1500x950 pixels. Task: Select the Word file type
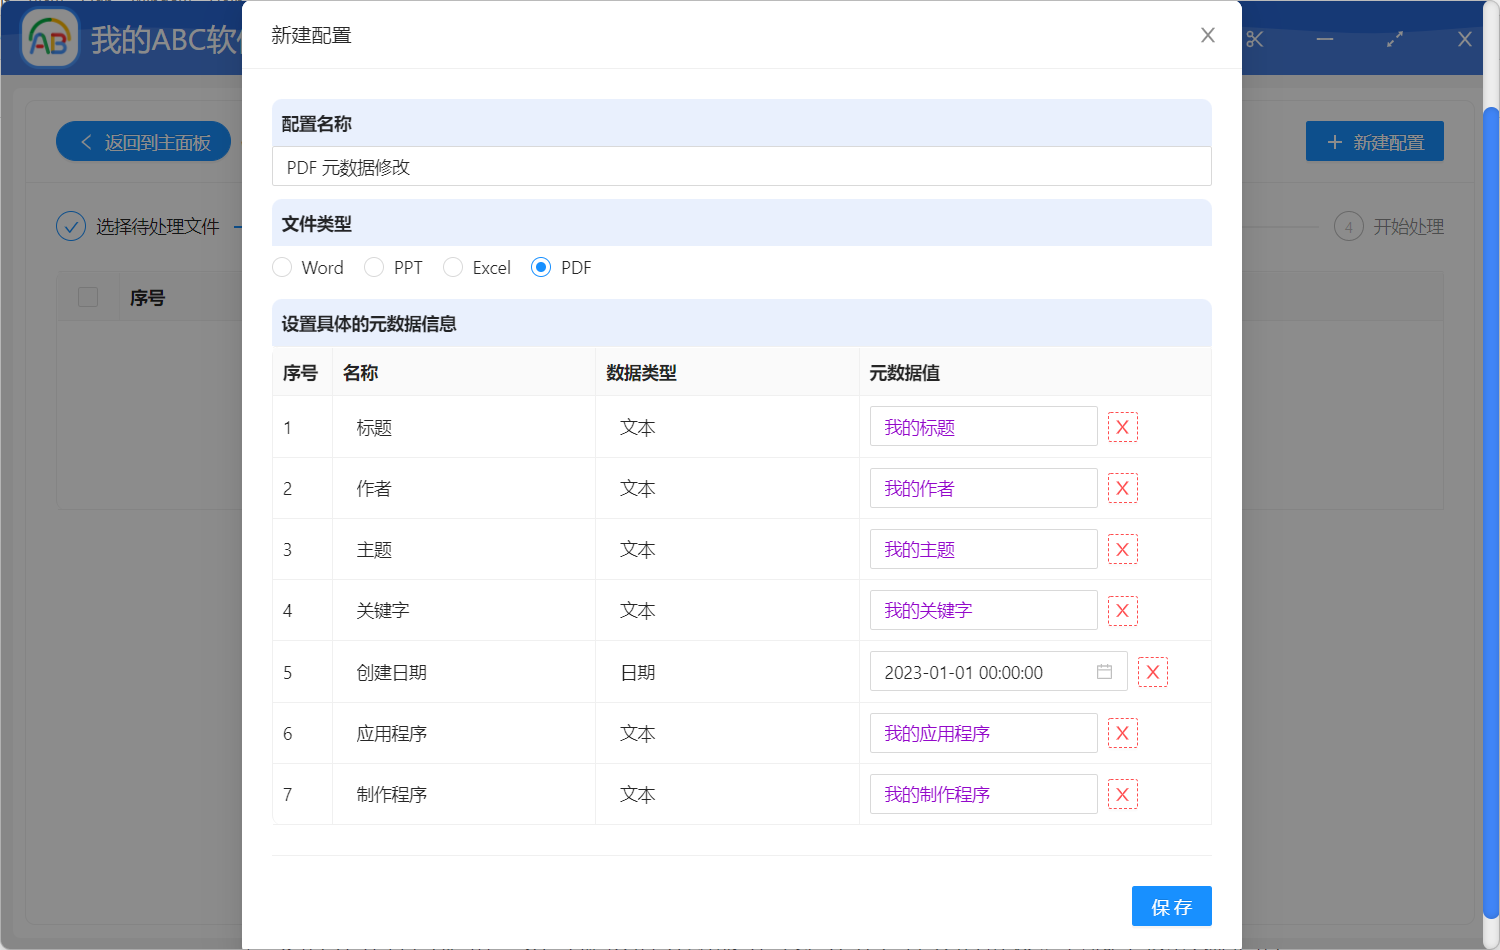[x=282, y=267]
